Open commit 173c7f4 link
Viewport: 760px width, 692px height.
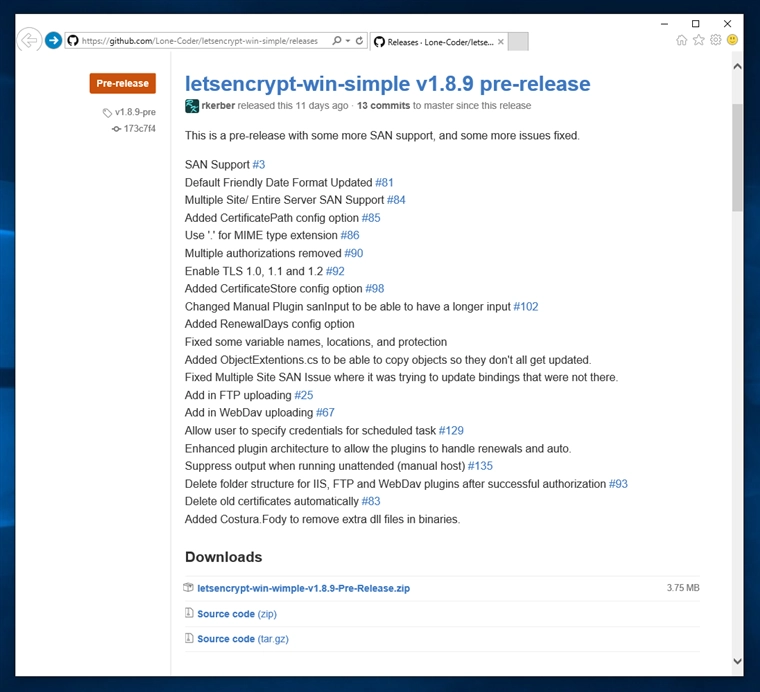pos(140,128)
